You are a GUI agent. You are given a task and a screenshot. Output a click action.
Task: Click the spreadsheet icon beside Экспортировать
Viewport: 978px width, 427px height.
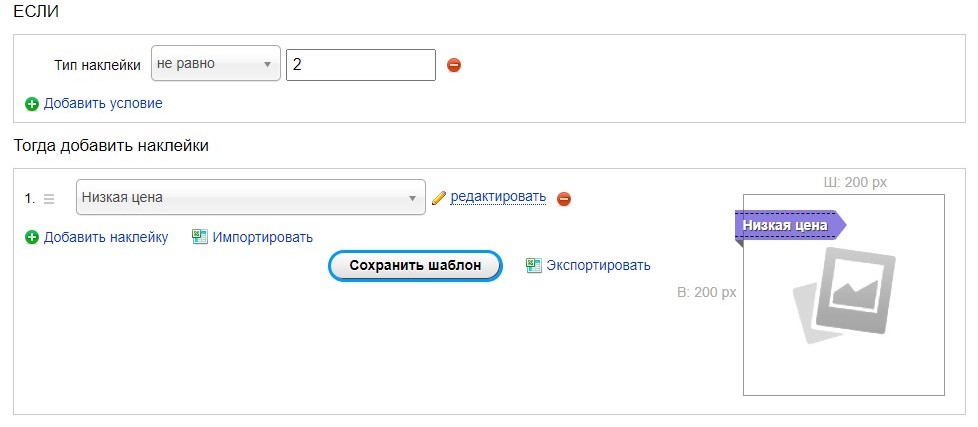(x=533, y=266)
